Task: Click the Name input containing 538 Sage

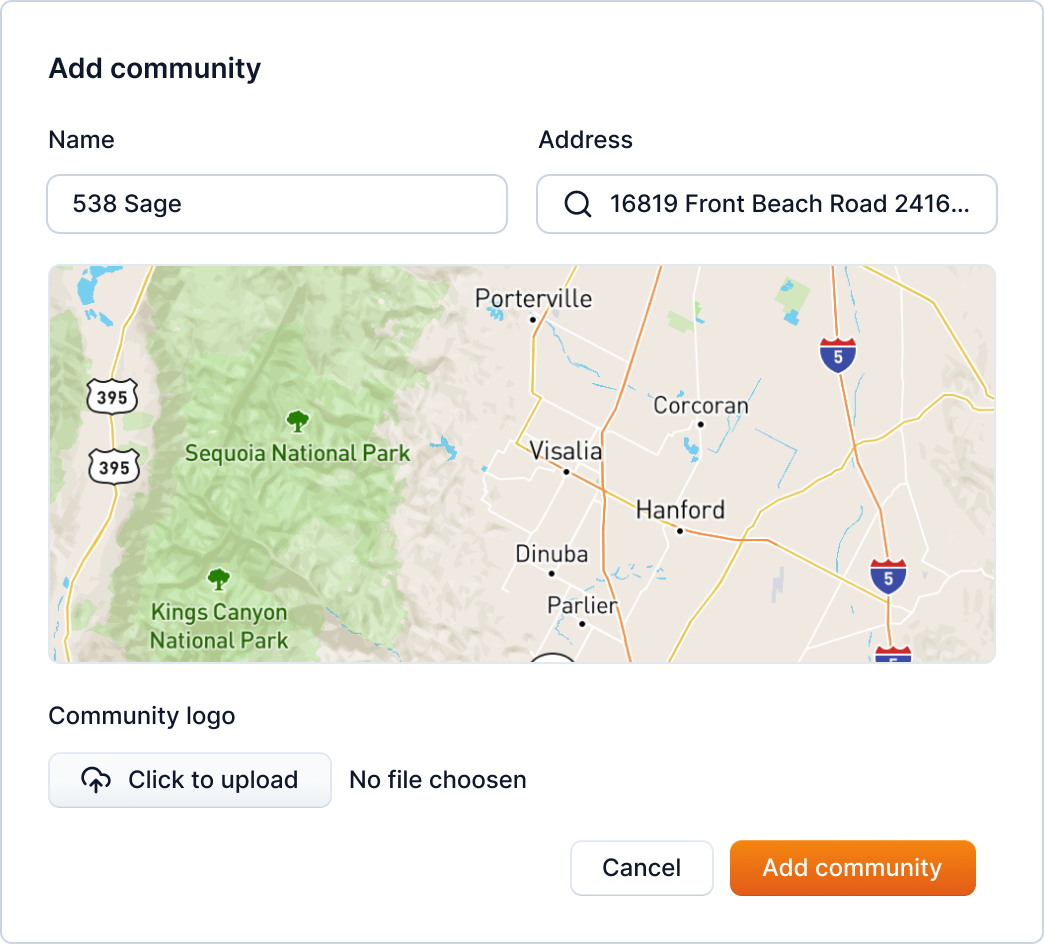Action: point(277,204)
